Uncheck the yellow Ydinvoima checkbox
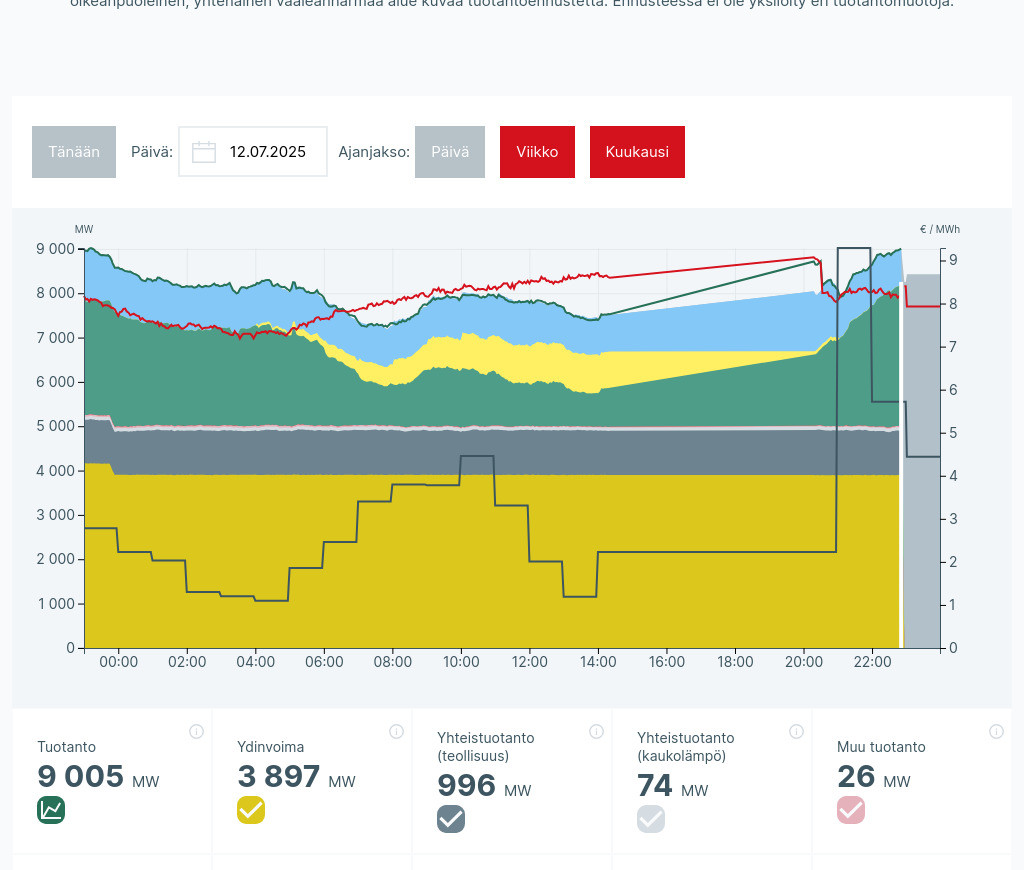 click(x=251, y=810)
